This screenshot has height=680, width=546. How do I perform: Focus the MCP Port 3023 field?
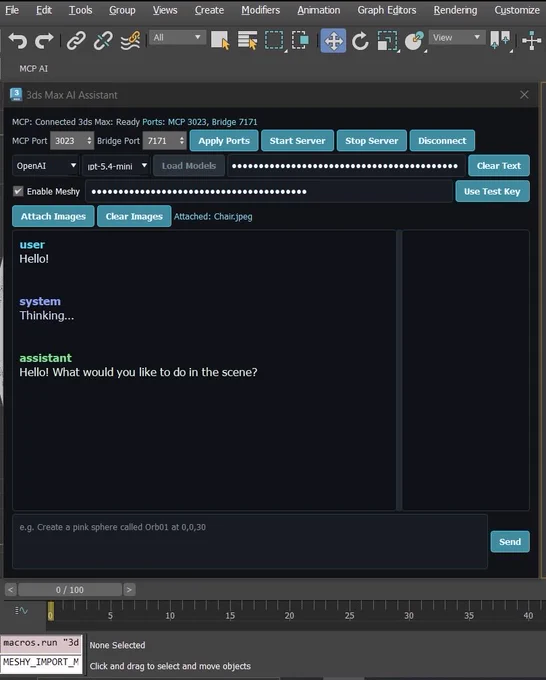click(68, 141)
